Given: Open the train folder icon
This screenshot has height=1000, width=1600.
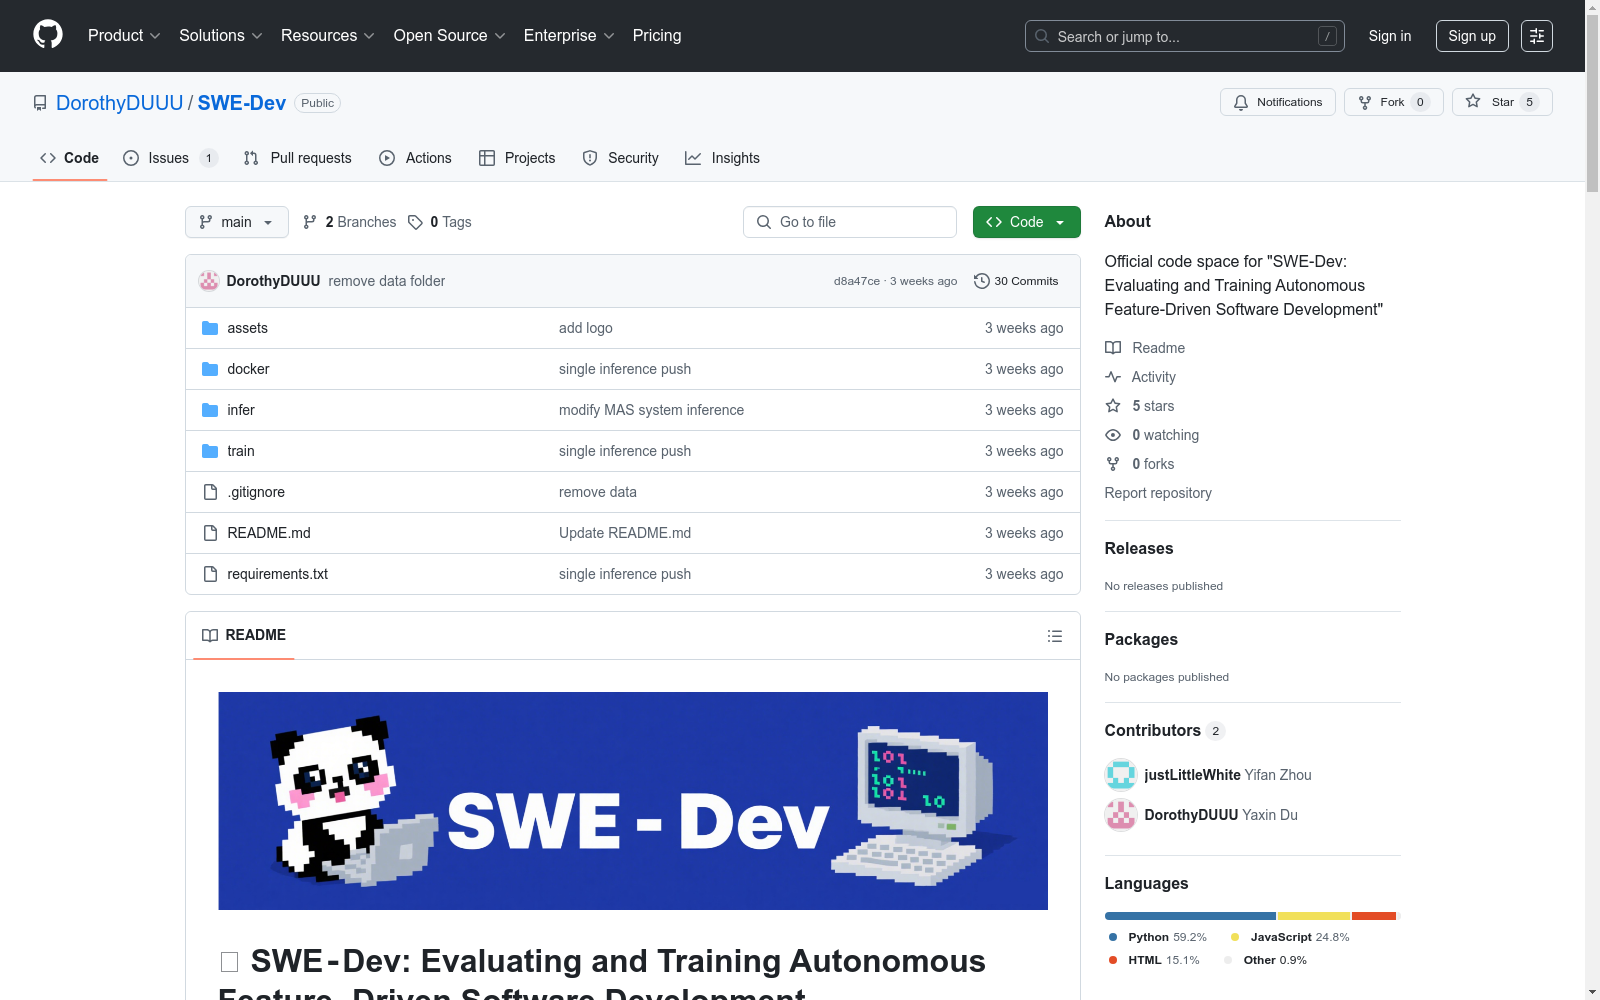Looking at the screenshot, I should 210,451.
